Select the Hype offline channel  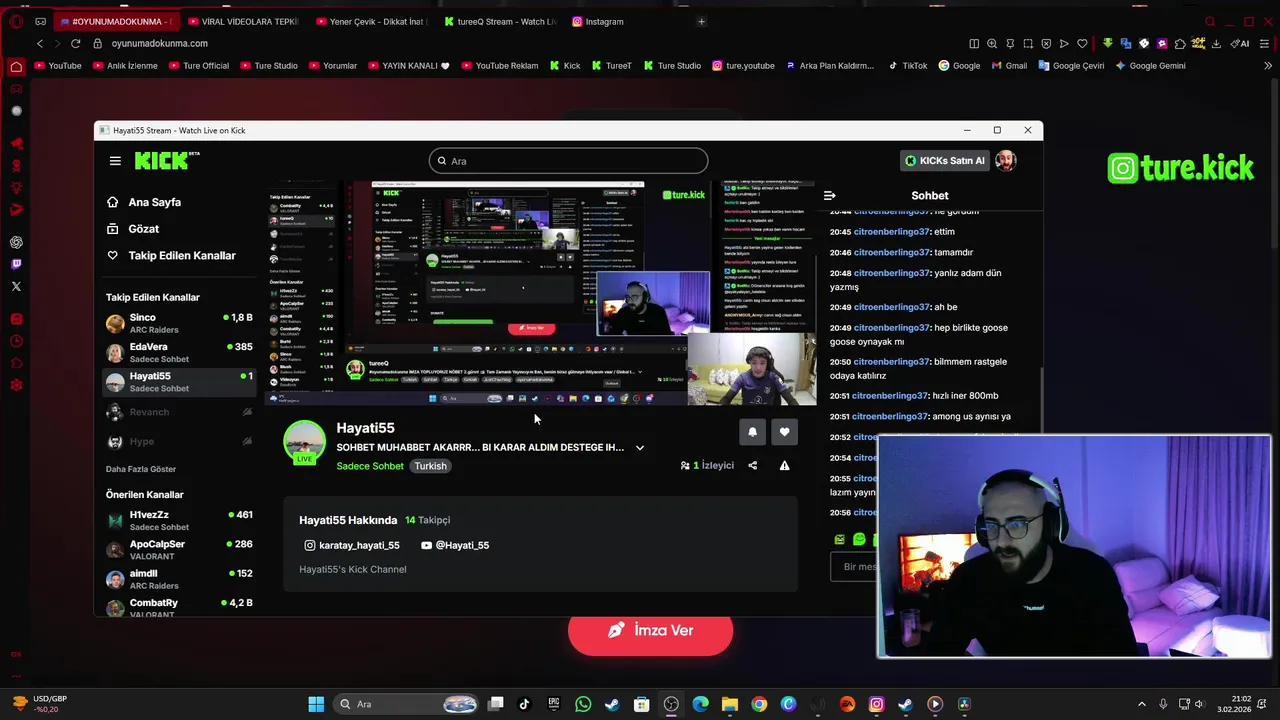[x=179, y=441]
